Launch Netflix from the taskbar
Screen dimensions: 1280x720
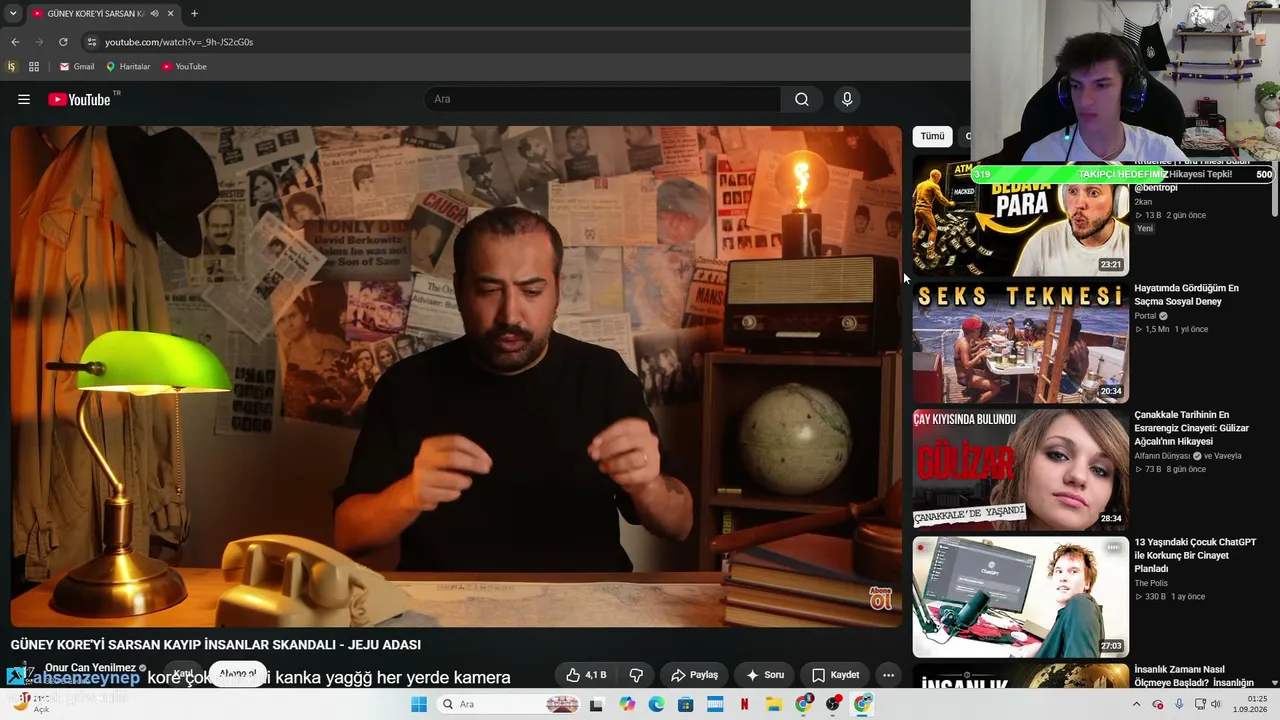(x=744, y=704)
